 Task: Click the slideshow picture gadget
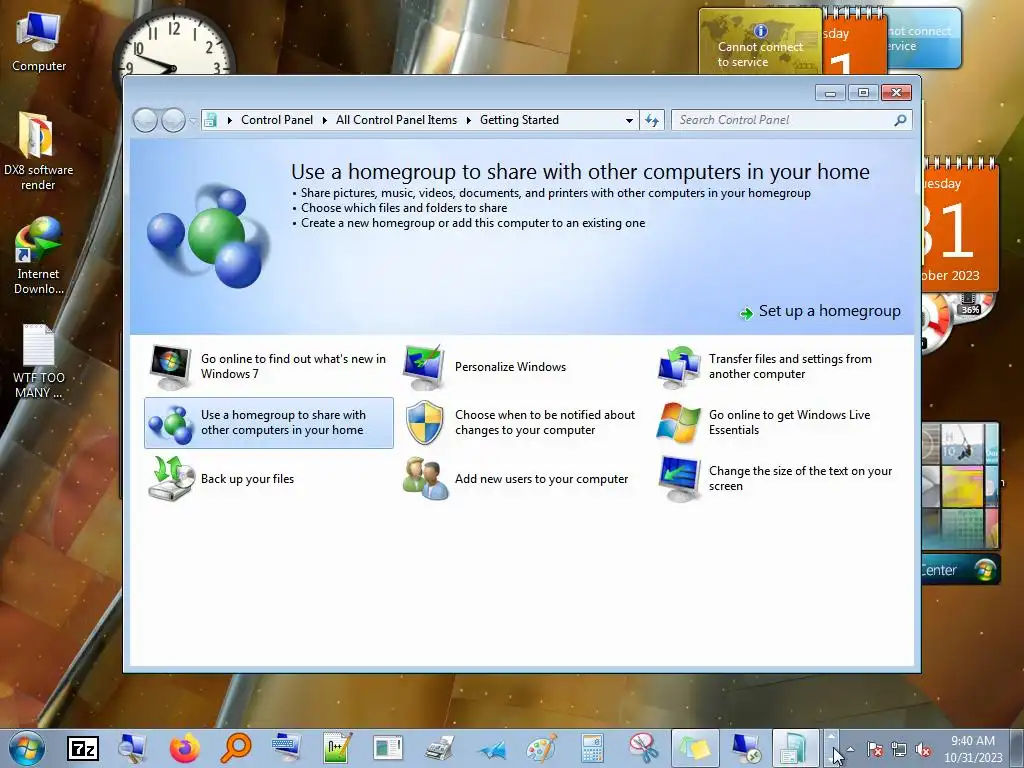tap(960, 487)
